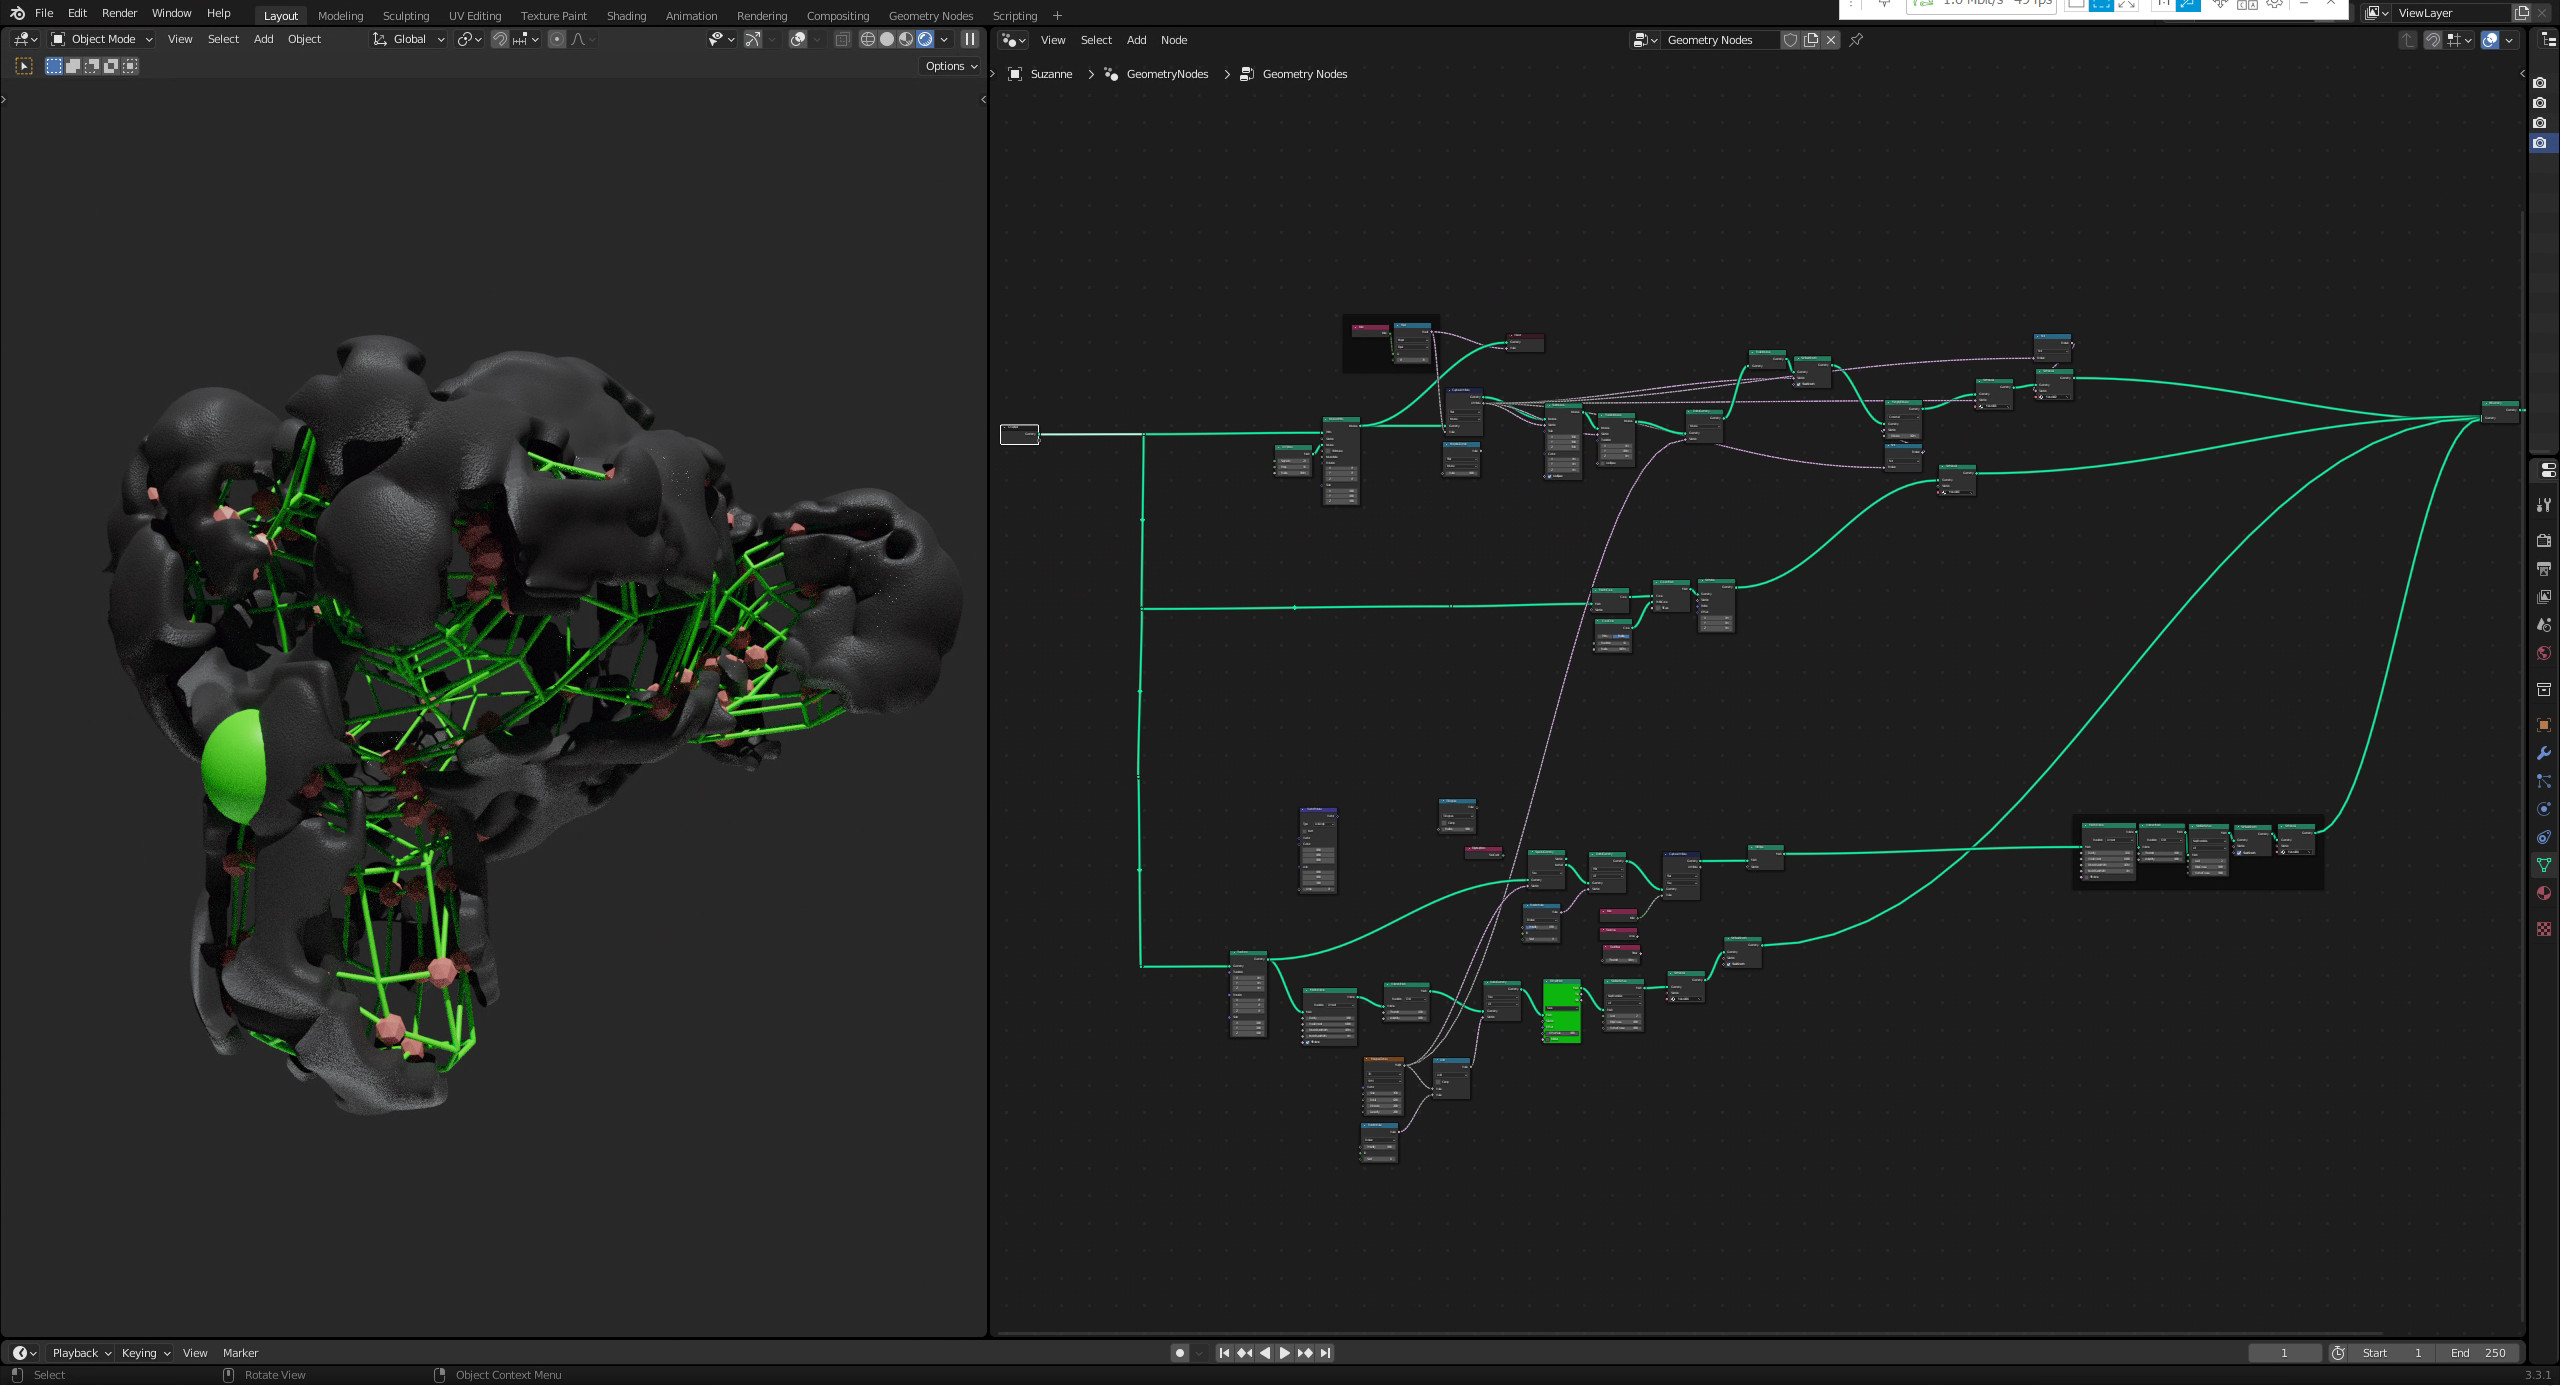Open Texture properties tab

coord(2544,929)
